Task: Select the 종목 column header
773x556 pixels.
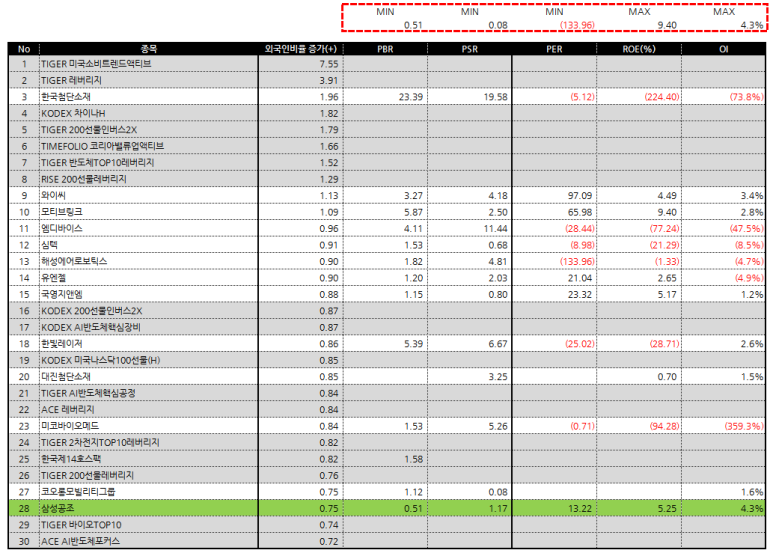Action: (148, 49)
